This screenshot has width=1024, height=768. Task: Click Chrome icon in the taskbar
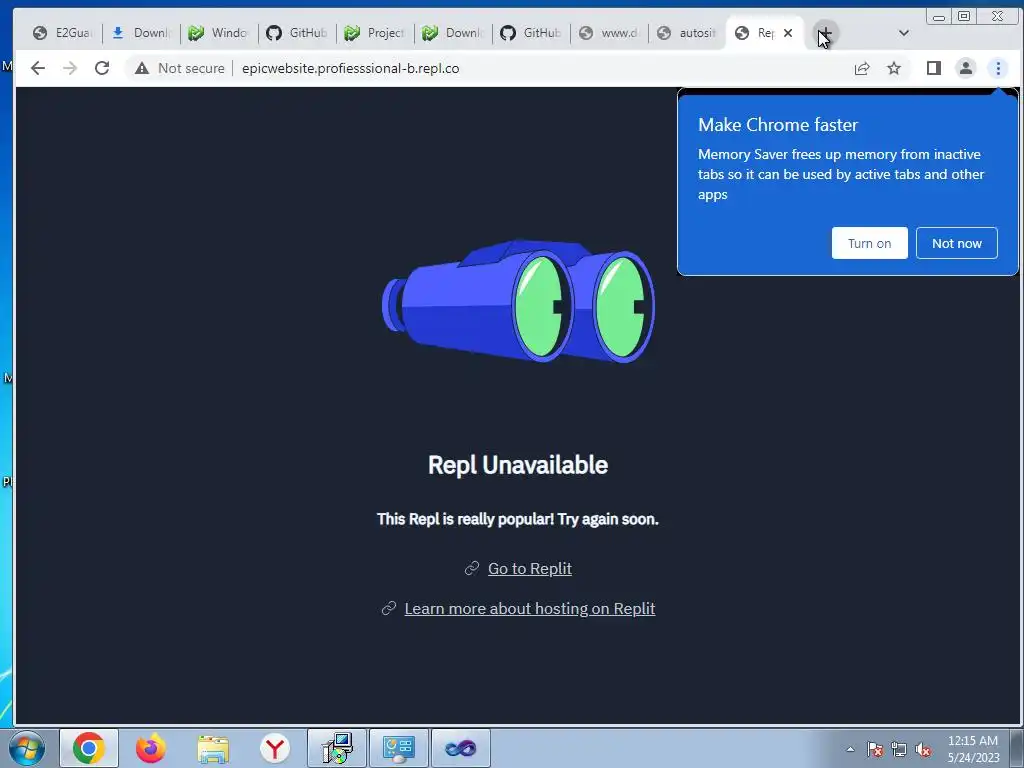click(x=89, y=748)
